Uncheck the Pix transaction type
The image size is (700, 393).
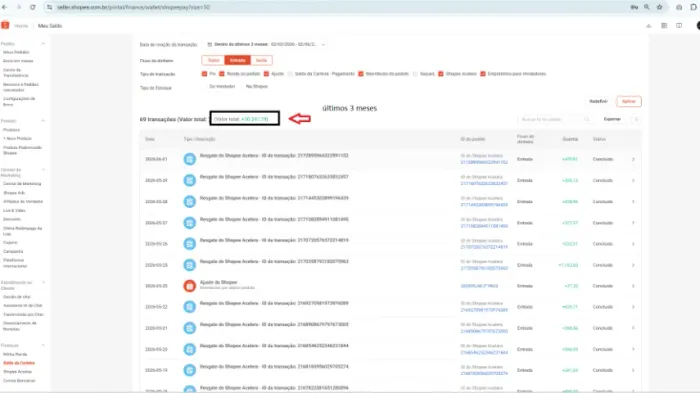coord(204,74)
